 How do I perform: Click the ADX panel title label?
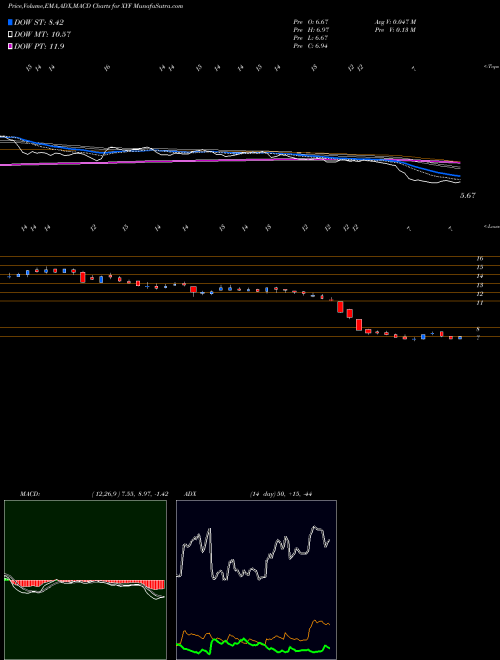pyautogui.click(x=191, y=494)
